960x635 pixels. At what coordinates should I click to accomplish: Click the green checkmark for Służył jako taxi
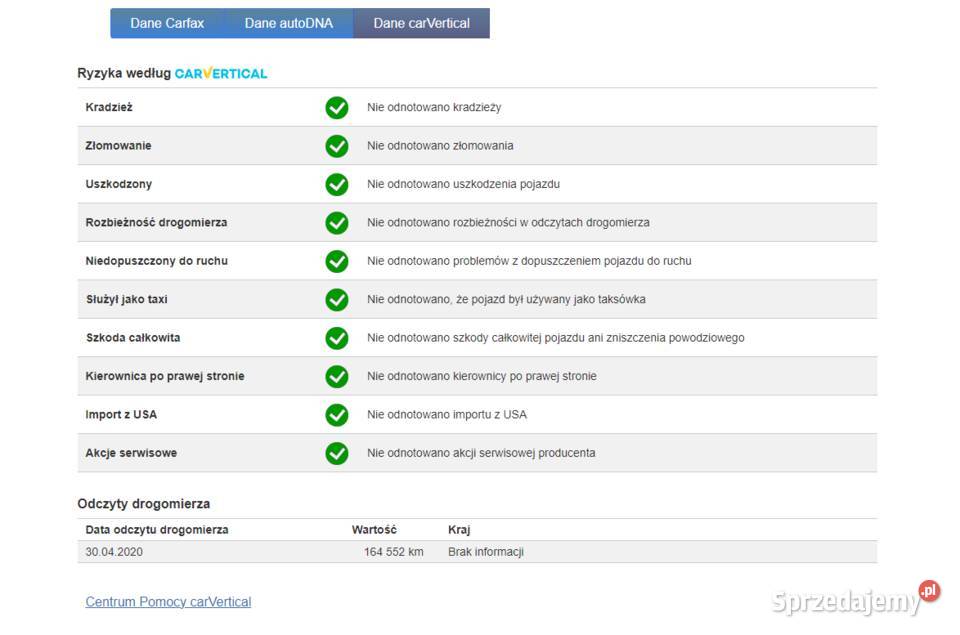click(x=337, y=299)
